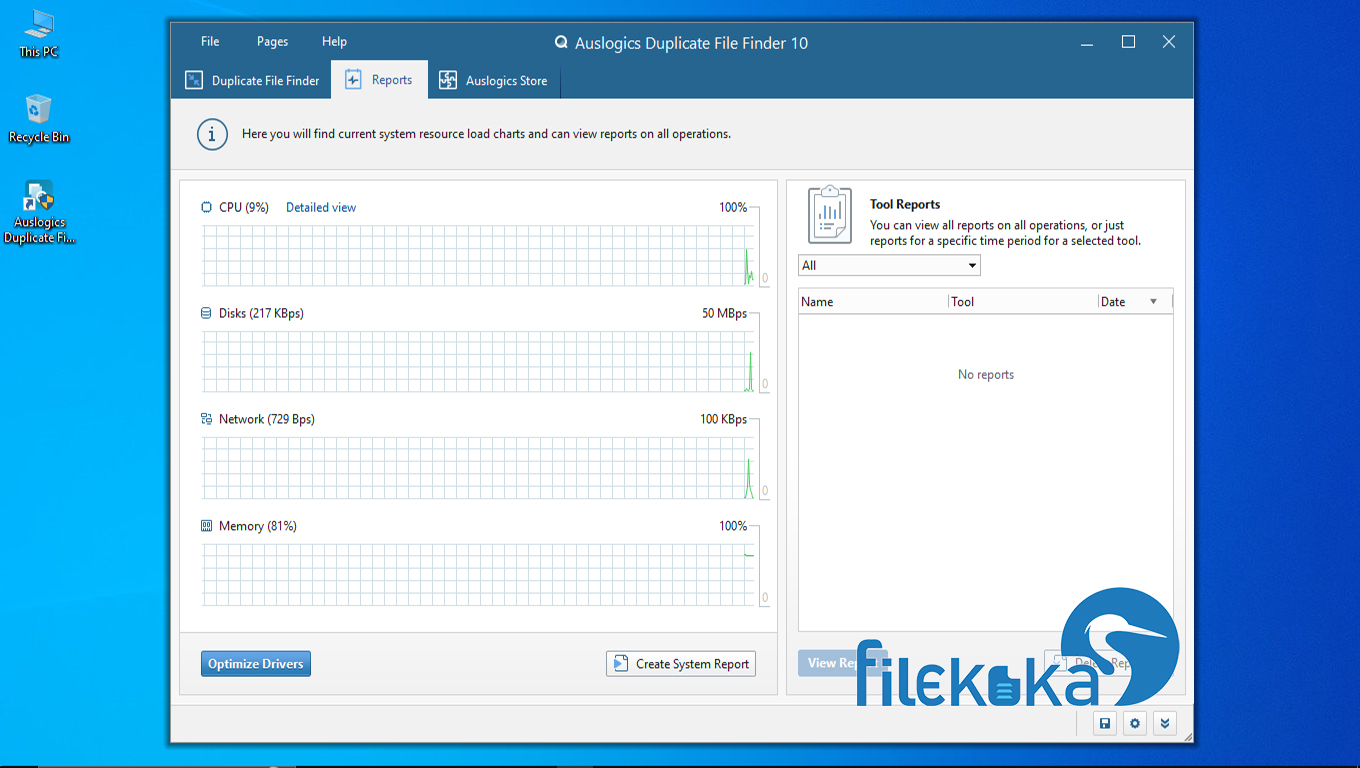Viewport: 1360px width, 768px height.
Task: Open settings via the gear icon
Action: click(1135, 723)
